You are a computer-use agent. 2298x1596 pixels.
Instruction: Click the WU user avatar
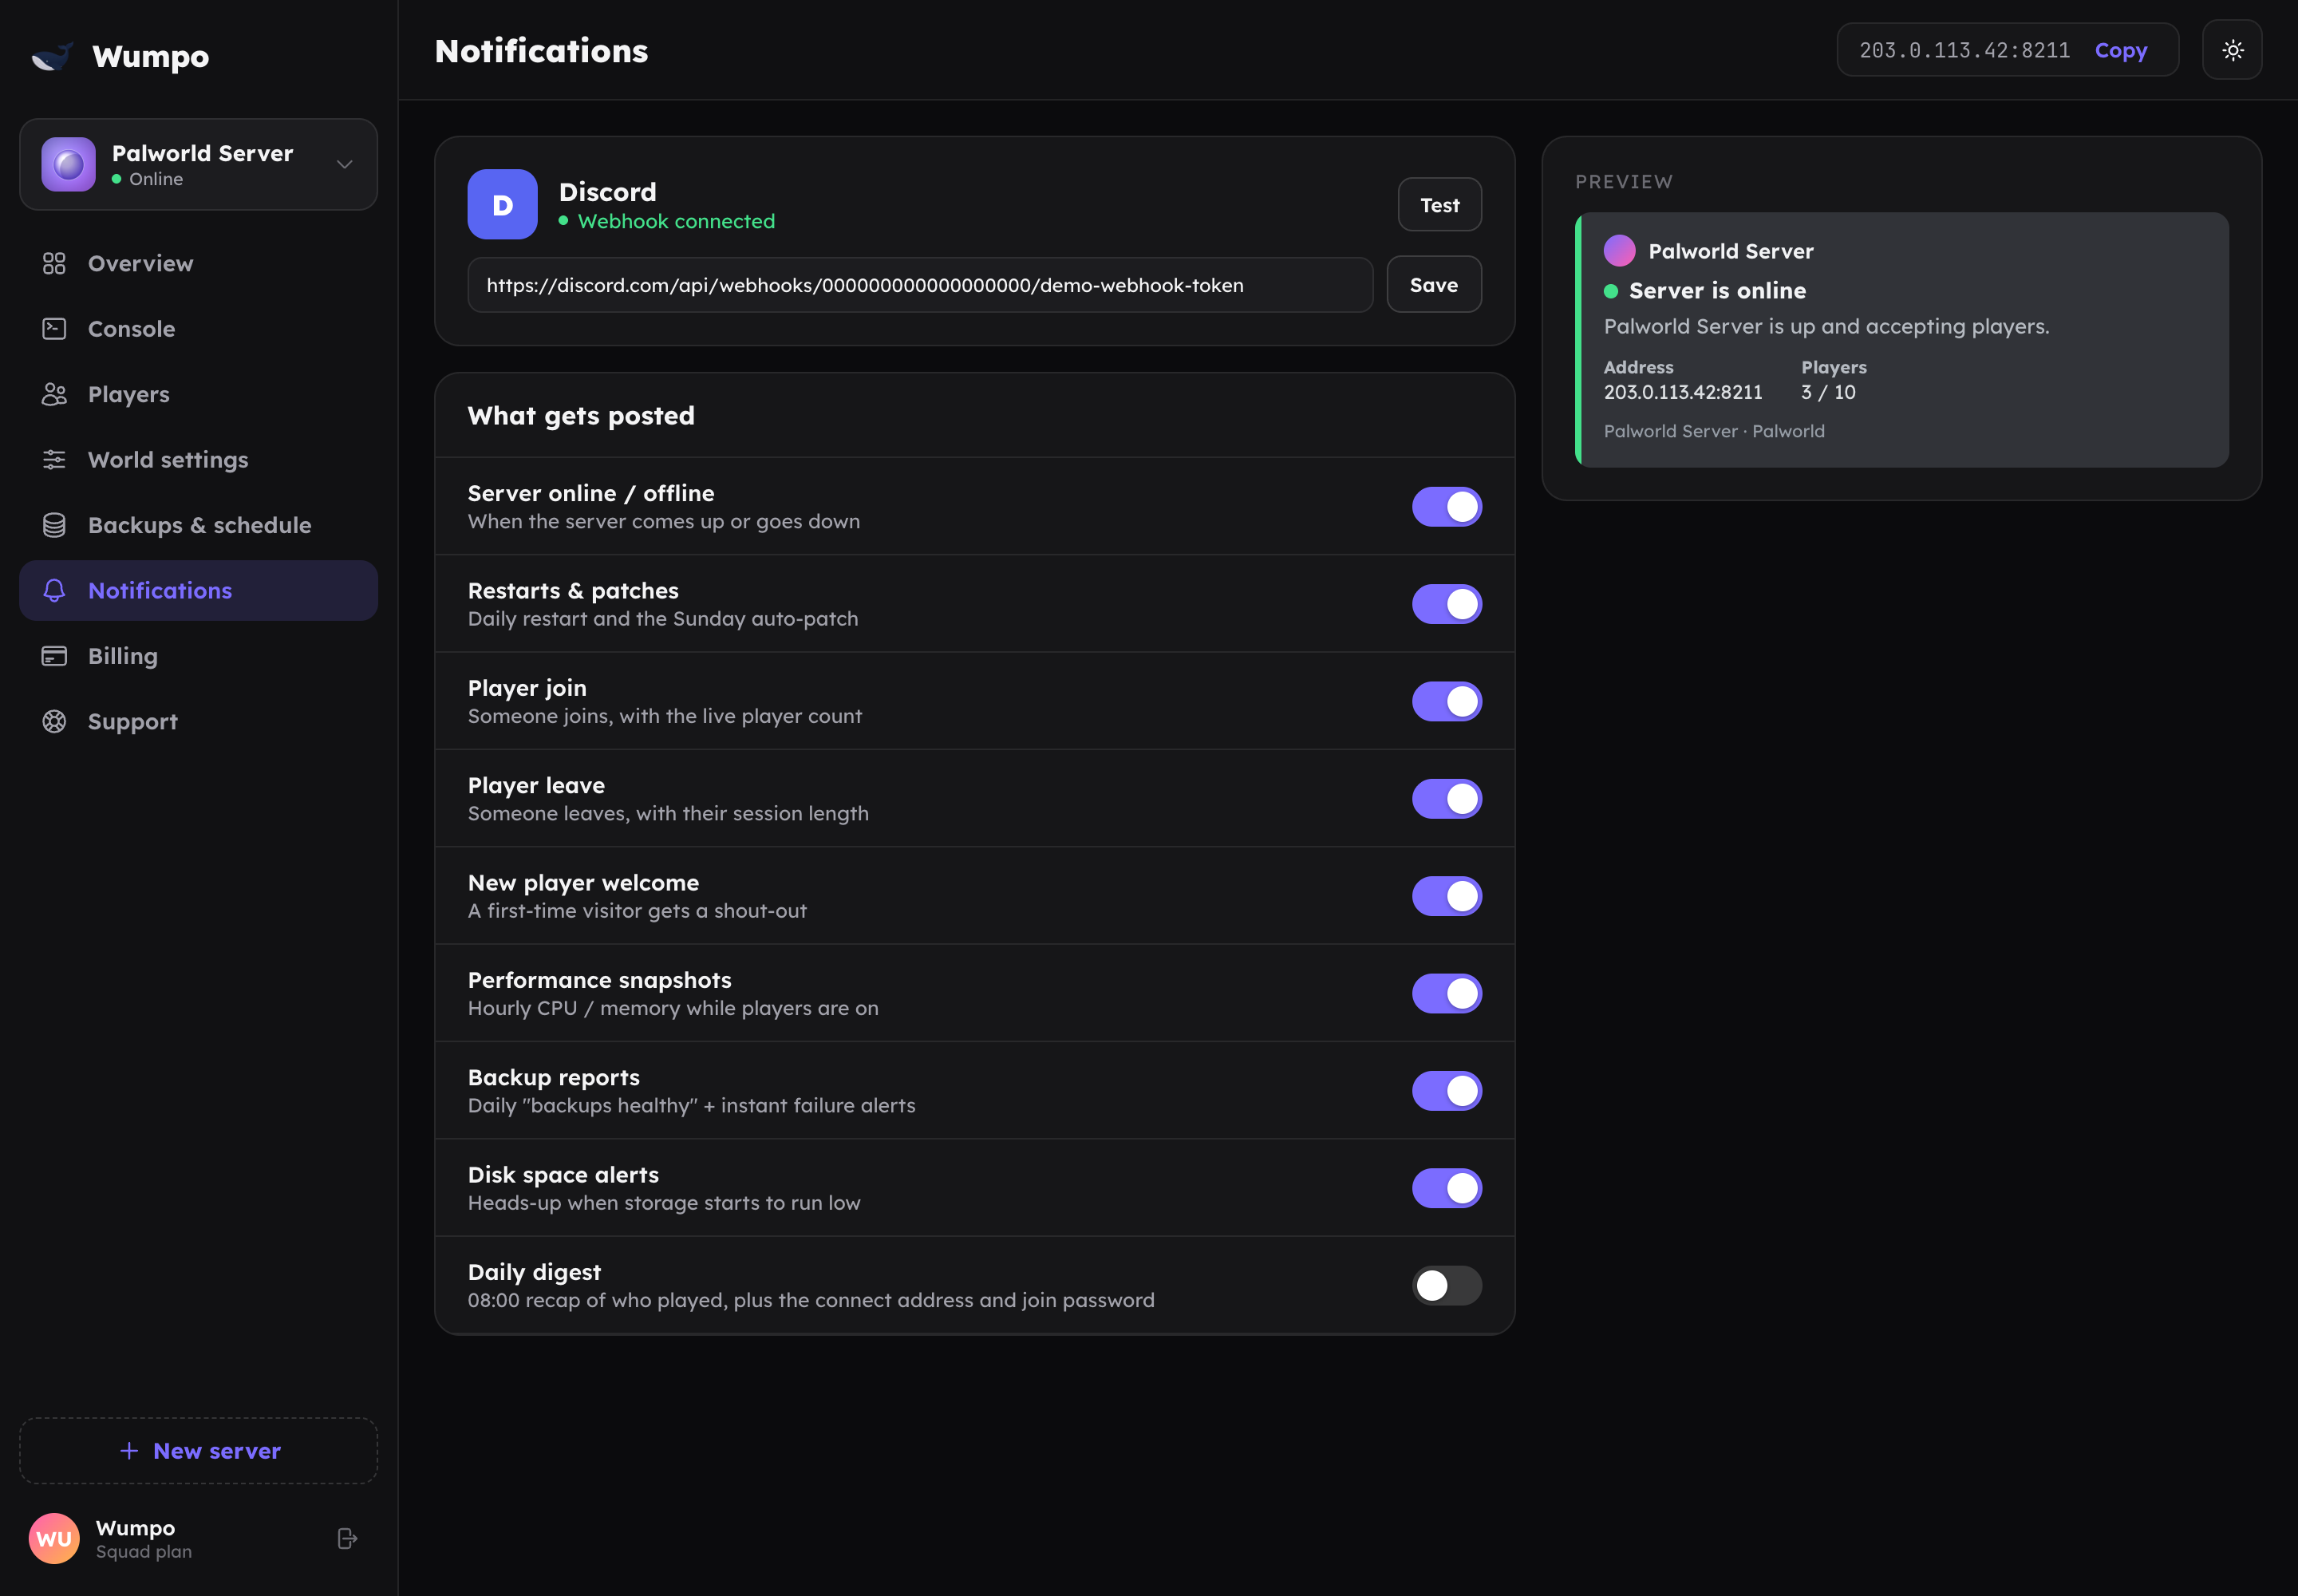point(54,1538)
